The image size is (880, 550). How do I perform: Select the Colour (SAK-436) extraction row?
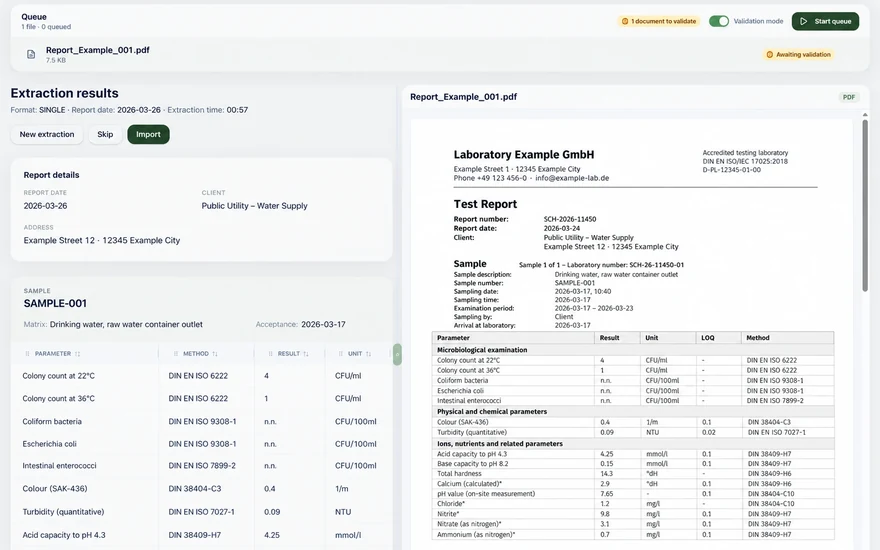coord(201,488)
